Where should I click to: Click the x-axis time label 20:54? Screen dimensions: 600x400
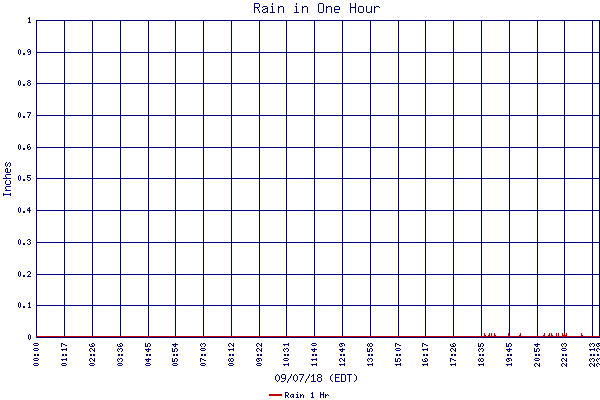[537, 354]
